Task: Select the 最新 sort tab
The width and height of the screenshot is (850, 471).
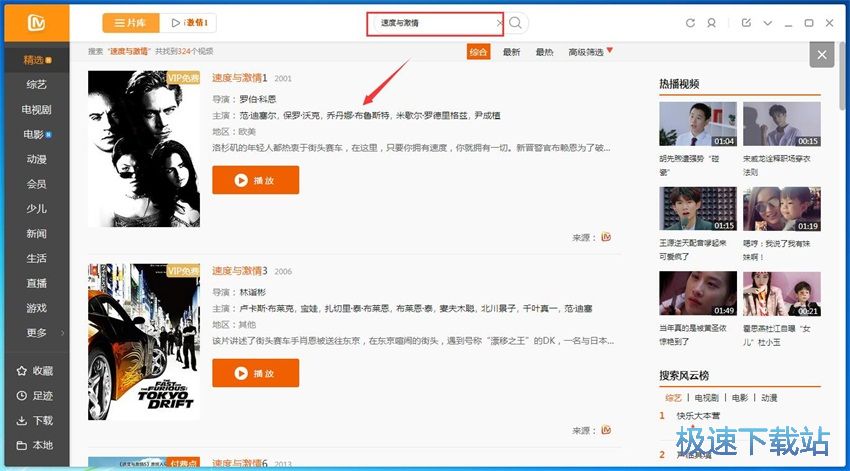Action: coord(511,52)
